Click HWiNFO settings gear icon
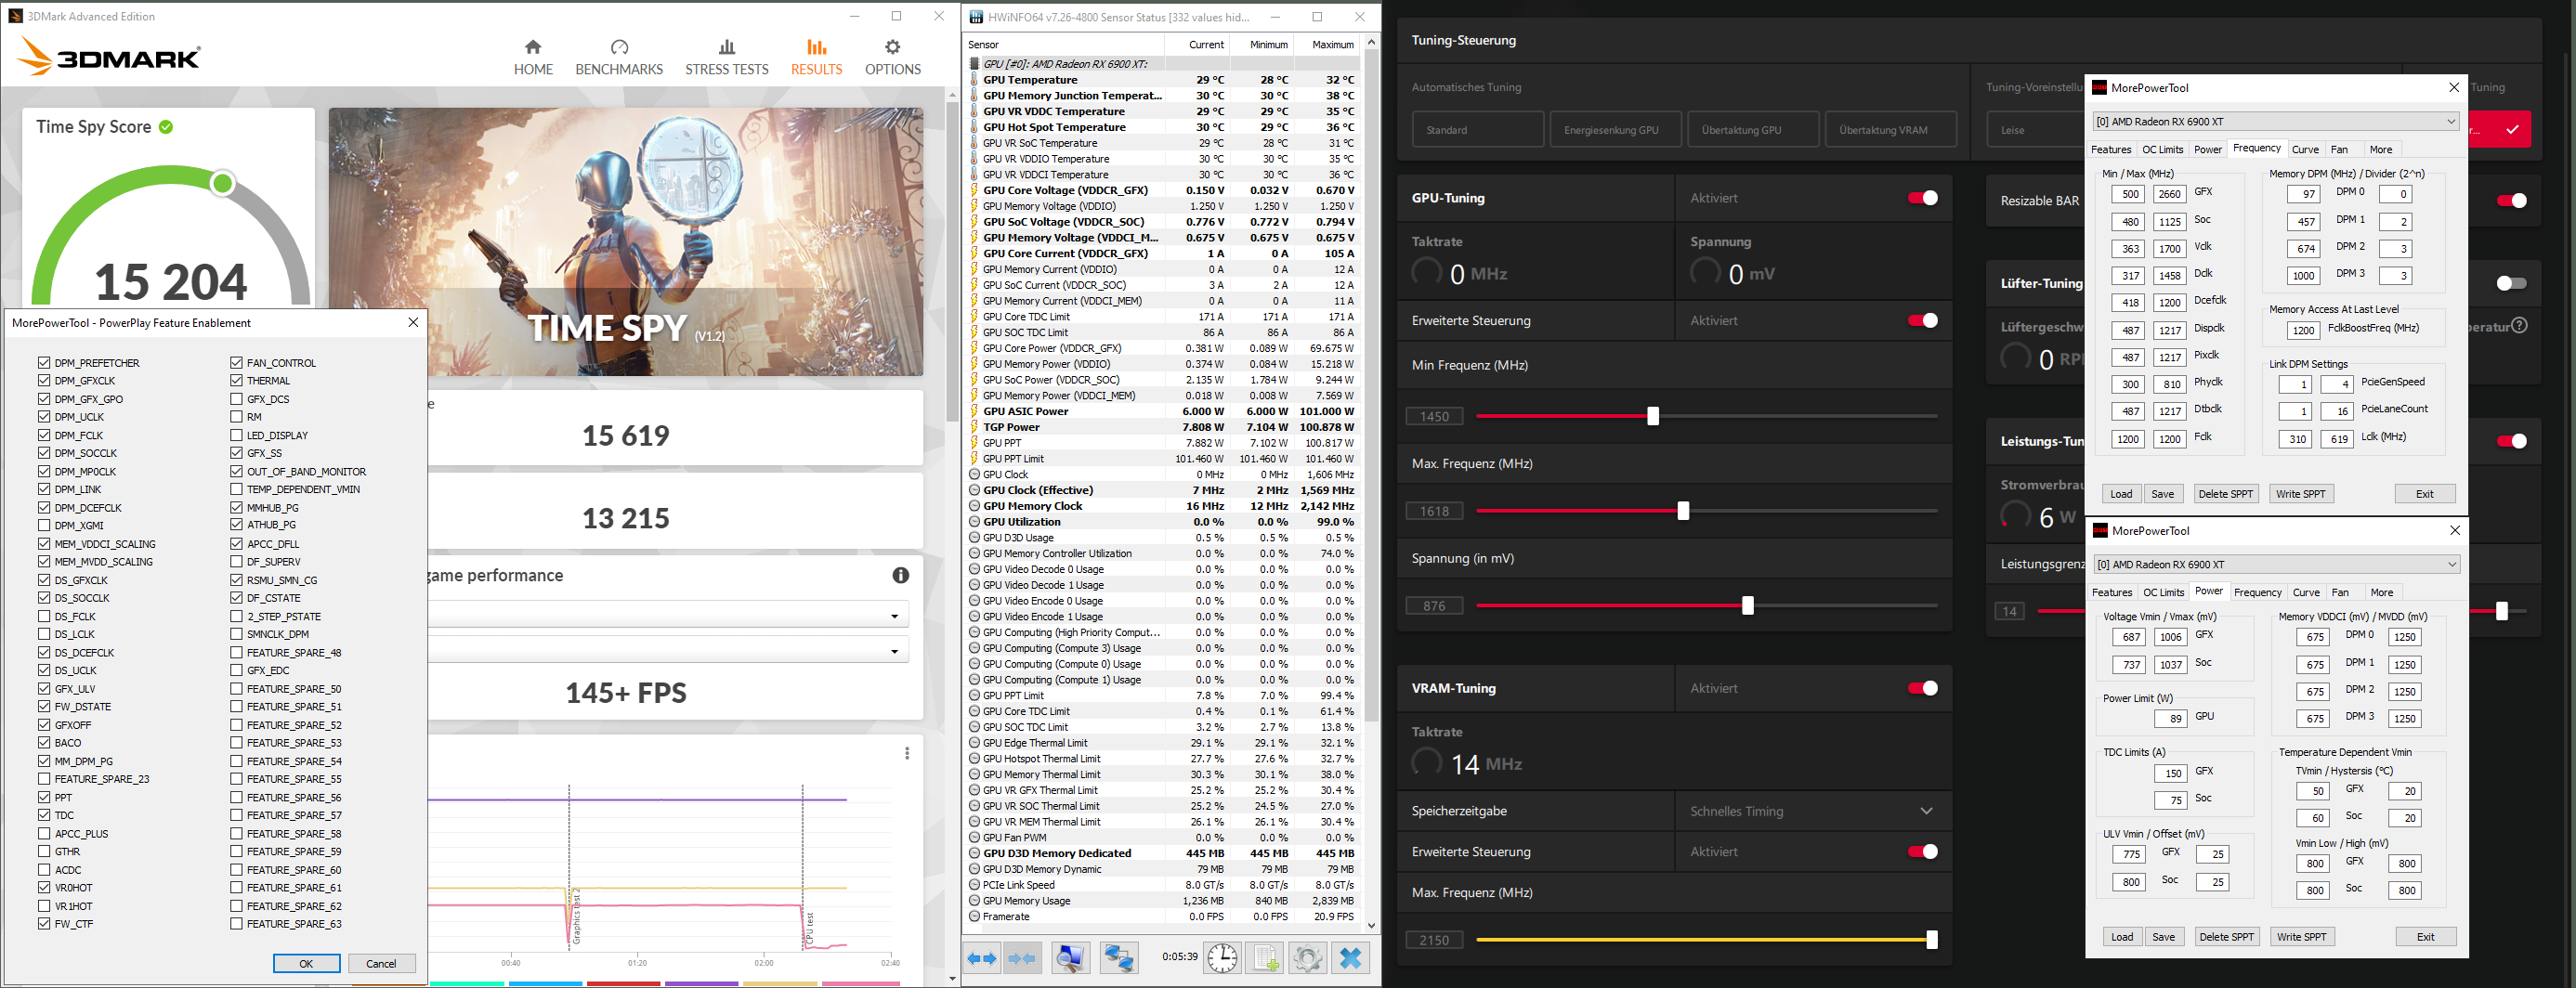Viewport: 2576px width, 988px height. tap(1307, 957)
